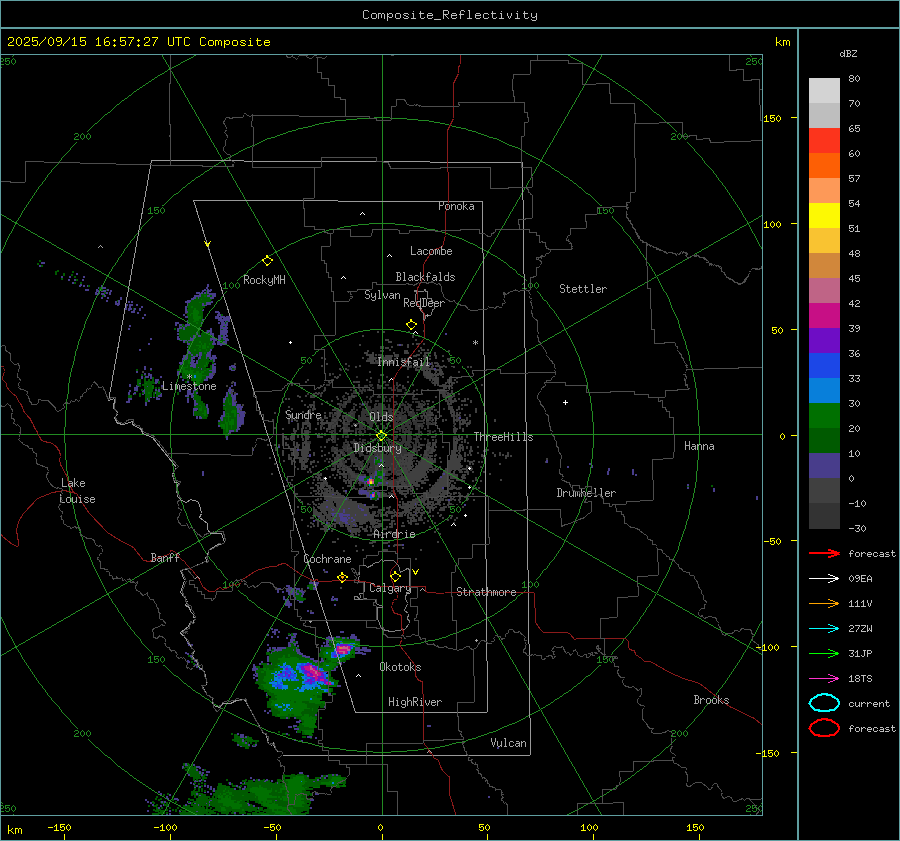Image resolution: width=900 pixels, height=841 pixels.
Task: Click the ThreeHills city label
Action: click(503, 437)
